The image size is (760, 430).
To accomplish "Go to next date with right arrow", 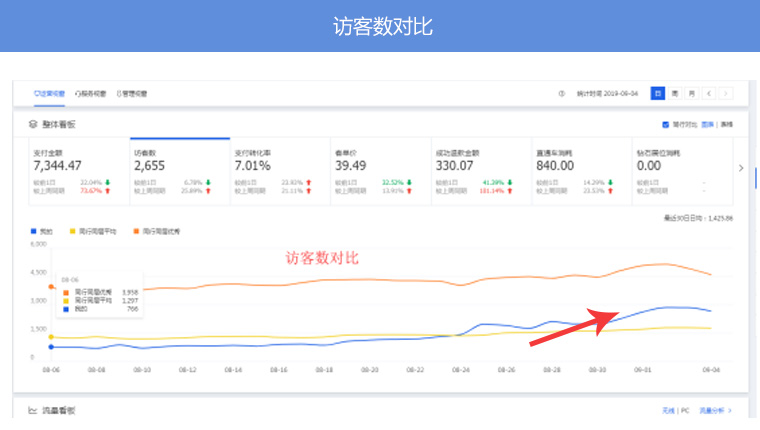I will click(725, 94).
